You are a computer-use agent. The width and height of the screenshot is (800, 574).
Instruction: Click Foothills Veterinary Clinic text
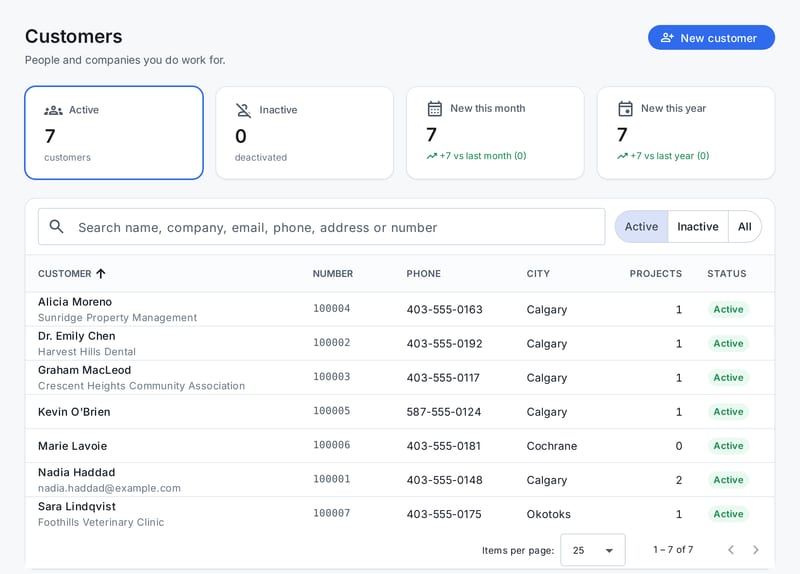(101, 522)
